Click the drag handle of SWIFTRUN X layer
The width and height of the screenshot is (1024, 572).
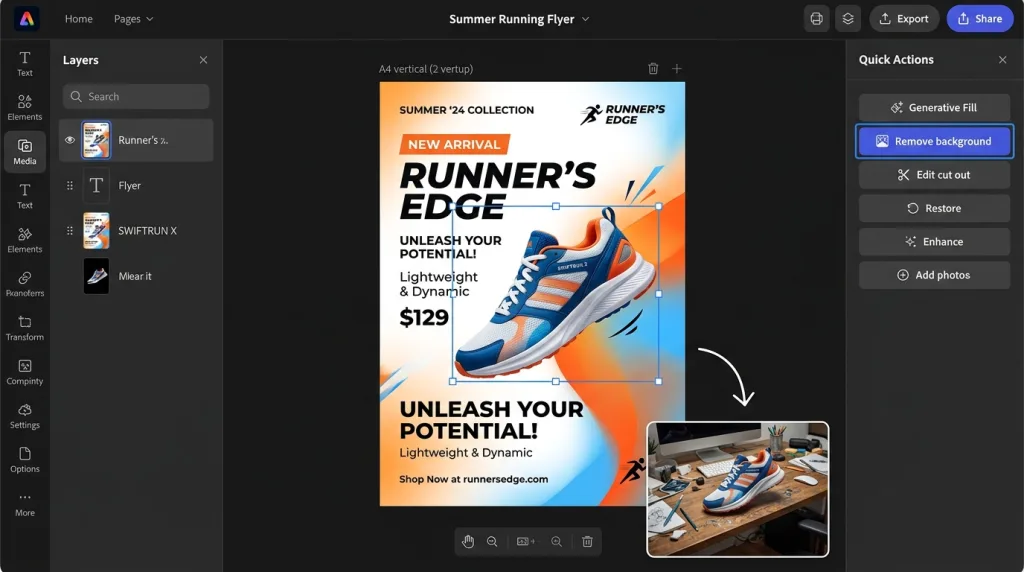click(x=70, y=230)
